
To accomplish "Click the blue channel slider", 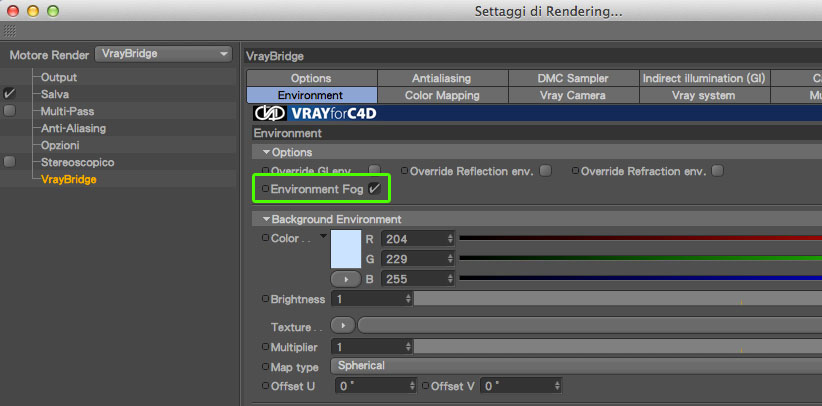I will [641, 278].
